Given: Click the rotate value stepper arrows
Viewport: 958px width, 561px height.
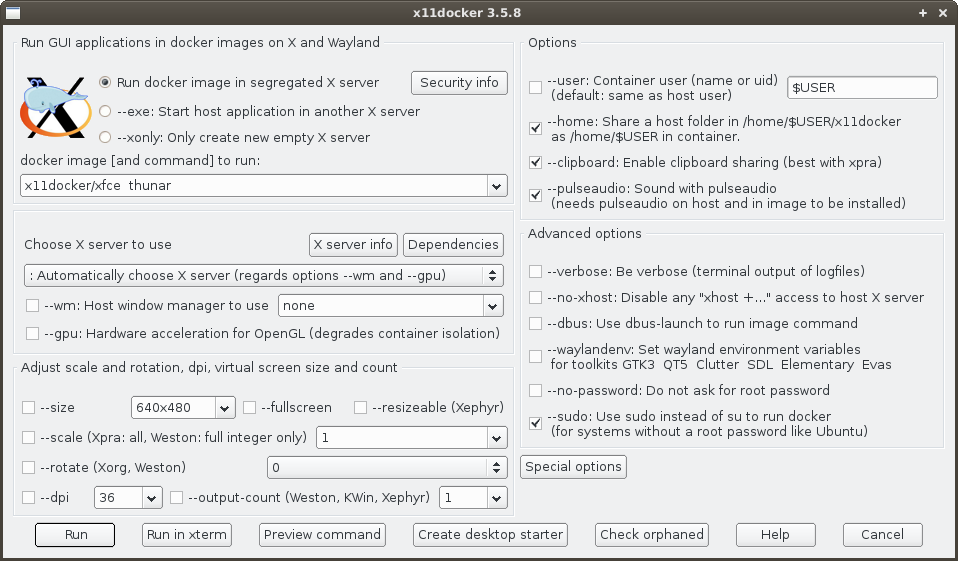Looking at the screenshot, I should click(497, 468).
